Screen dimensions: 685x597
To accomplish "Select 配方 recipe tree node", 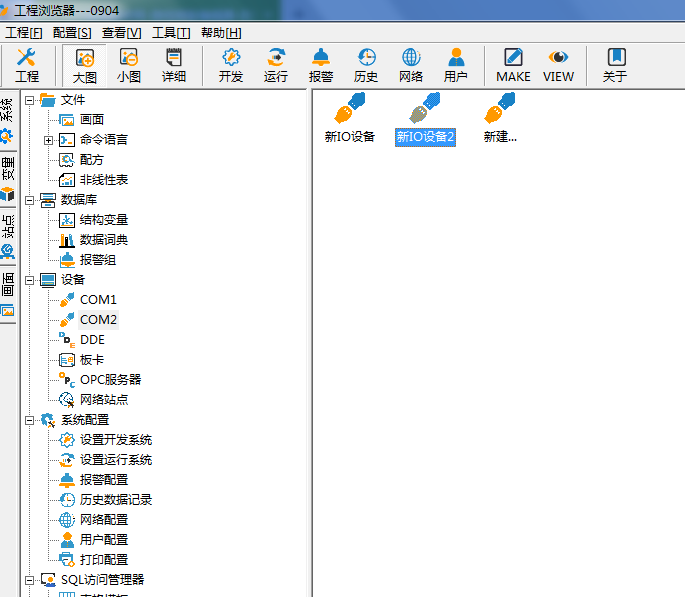I will [x=92, y=160].
